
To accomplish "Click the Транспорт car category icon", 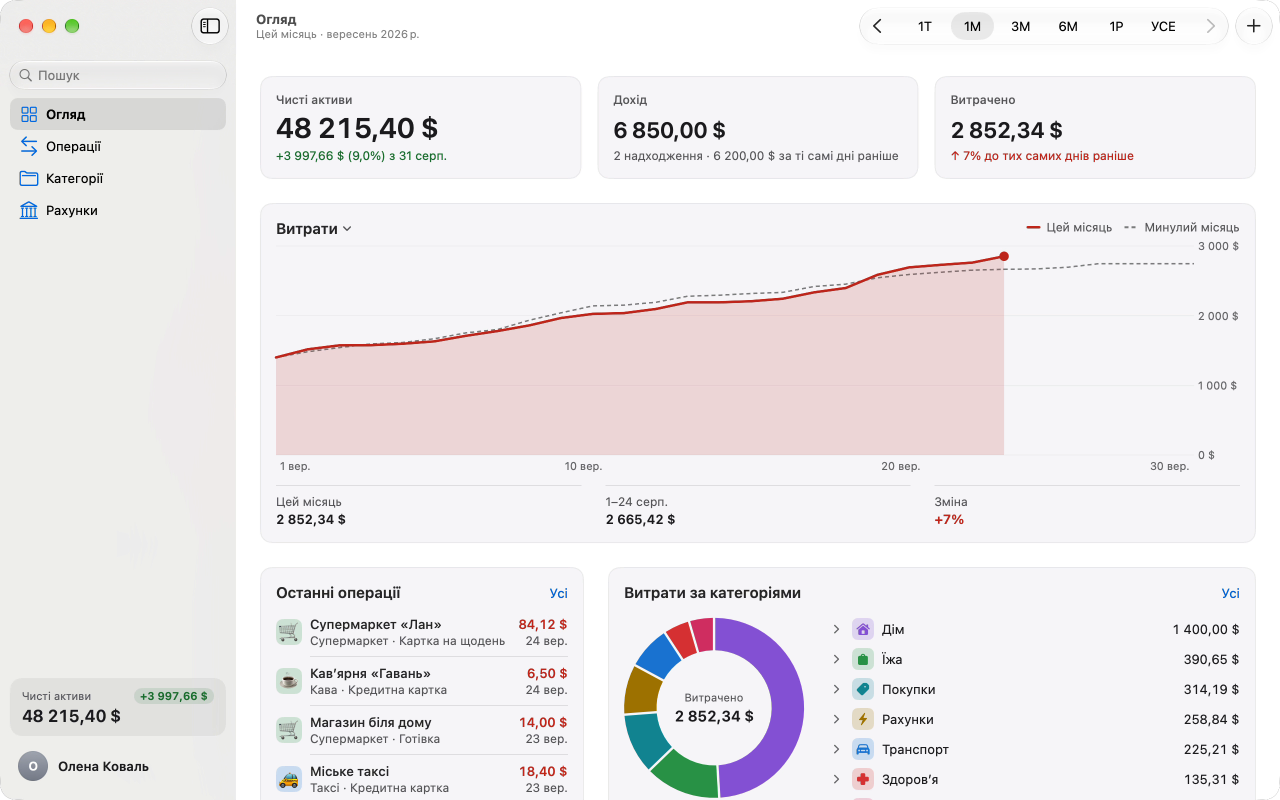I will (863, 749).
